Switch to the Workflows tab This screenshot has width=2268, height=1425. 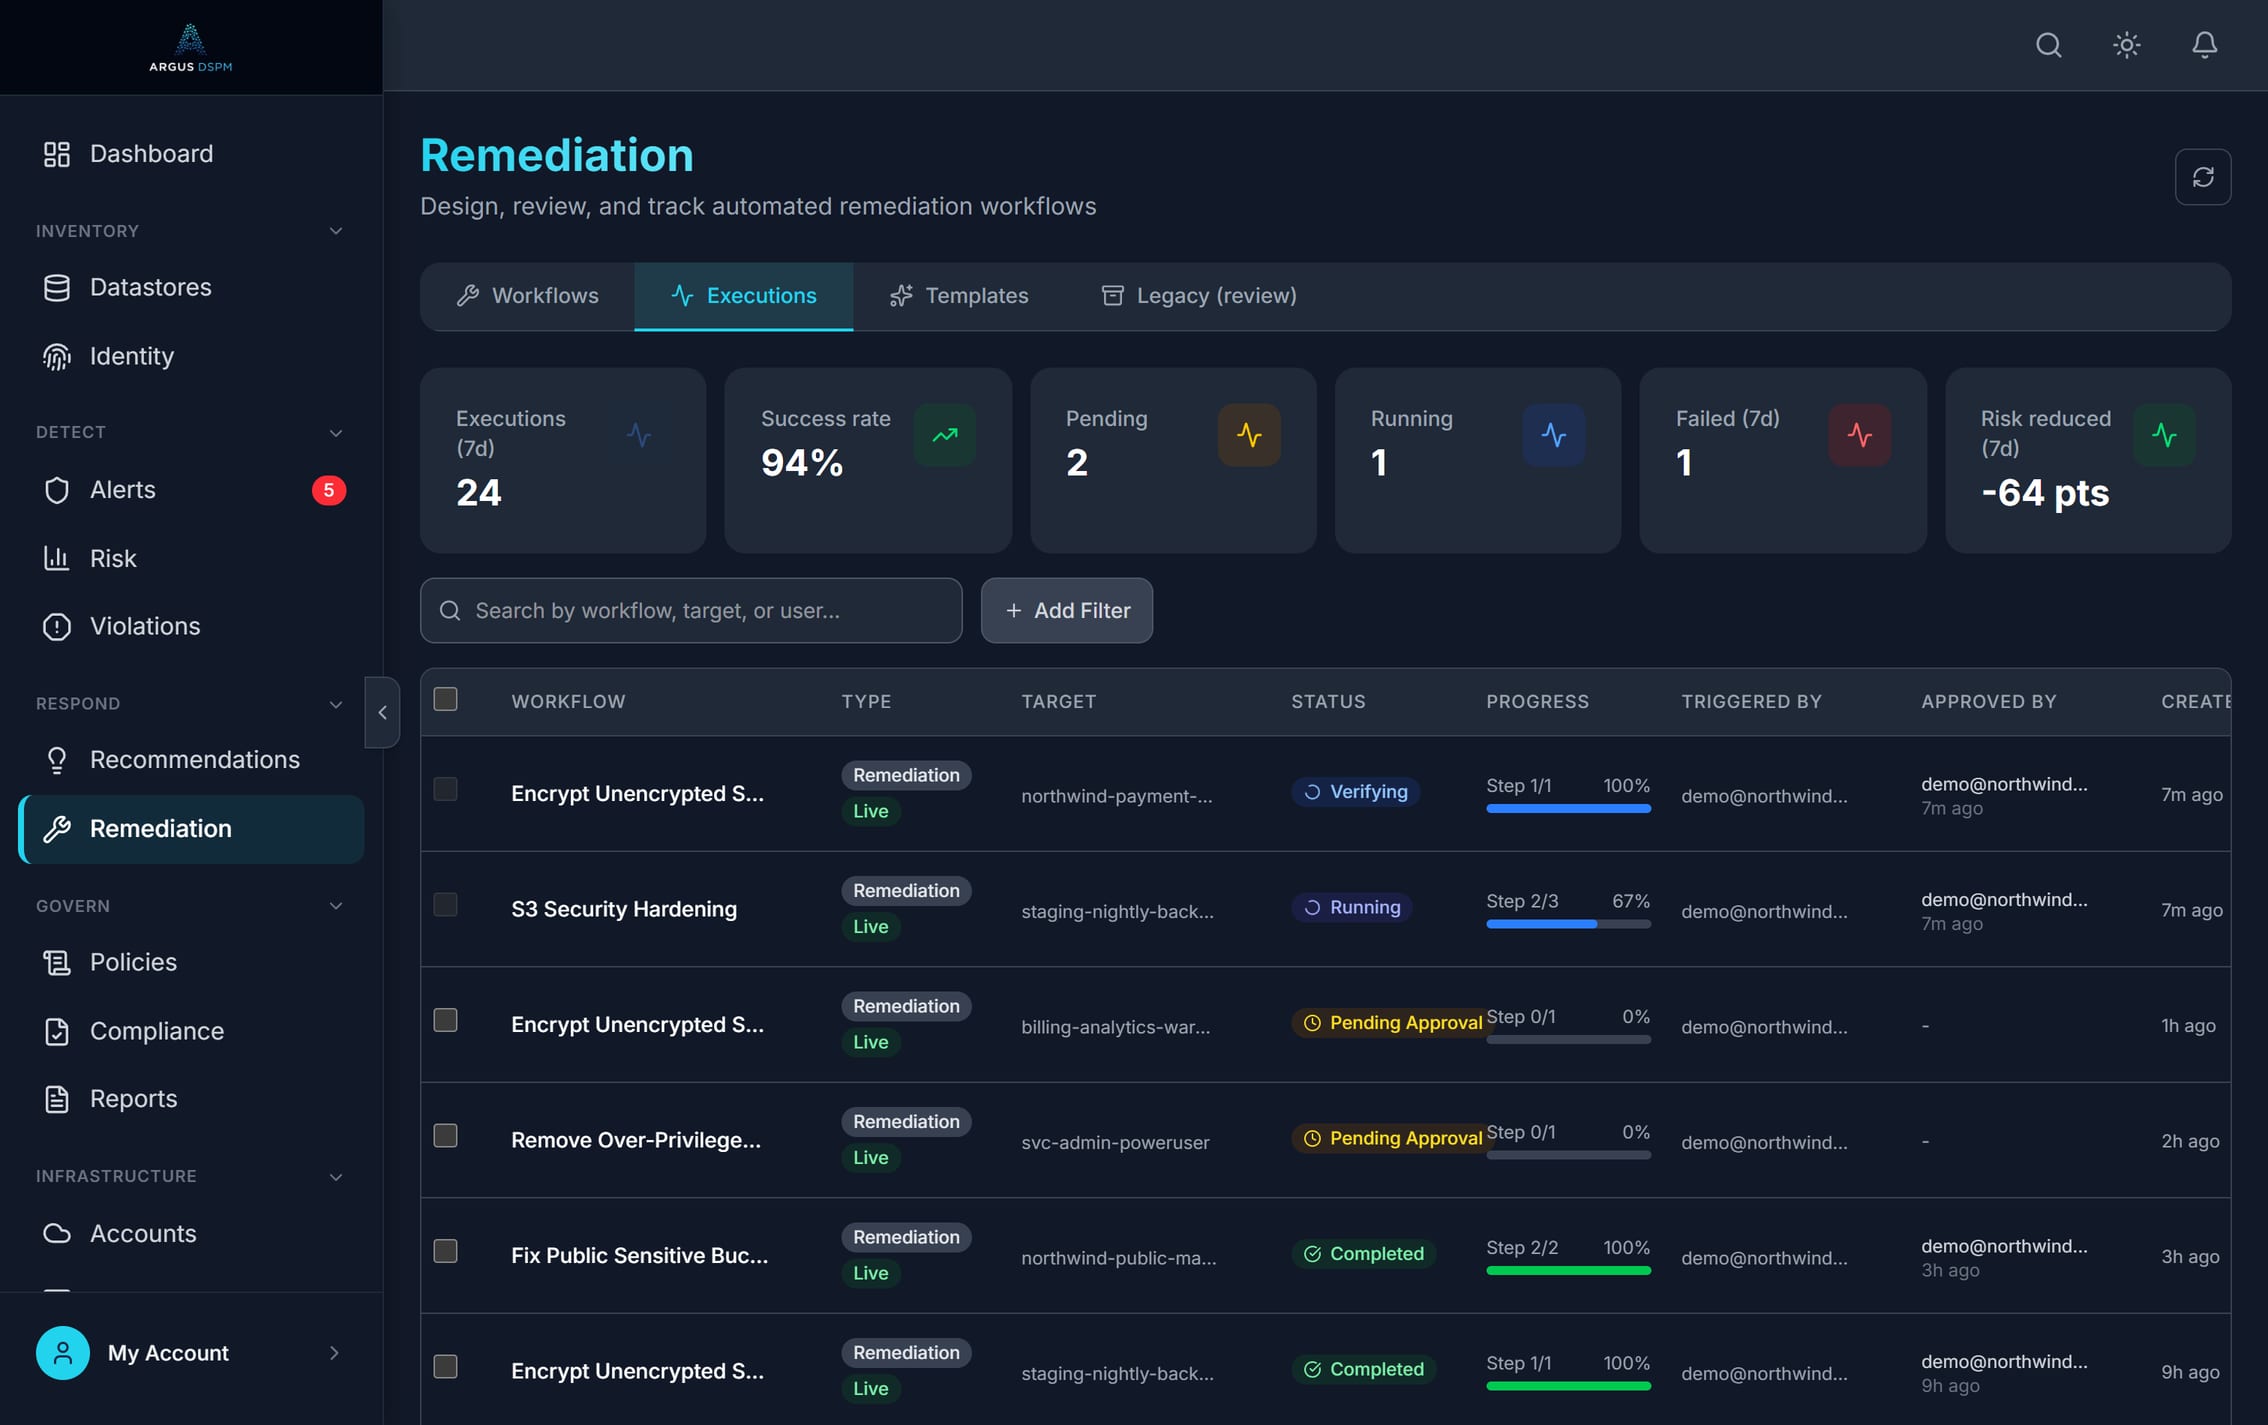tap(527, 296)
